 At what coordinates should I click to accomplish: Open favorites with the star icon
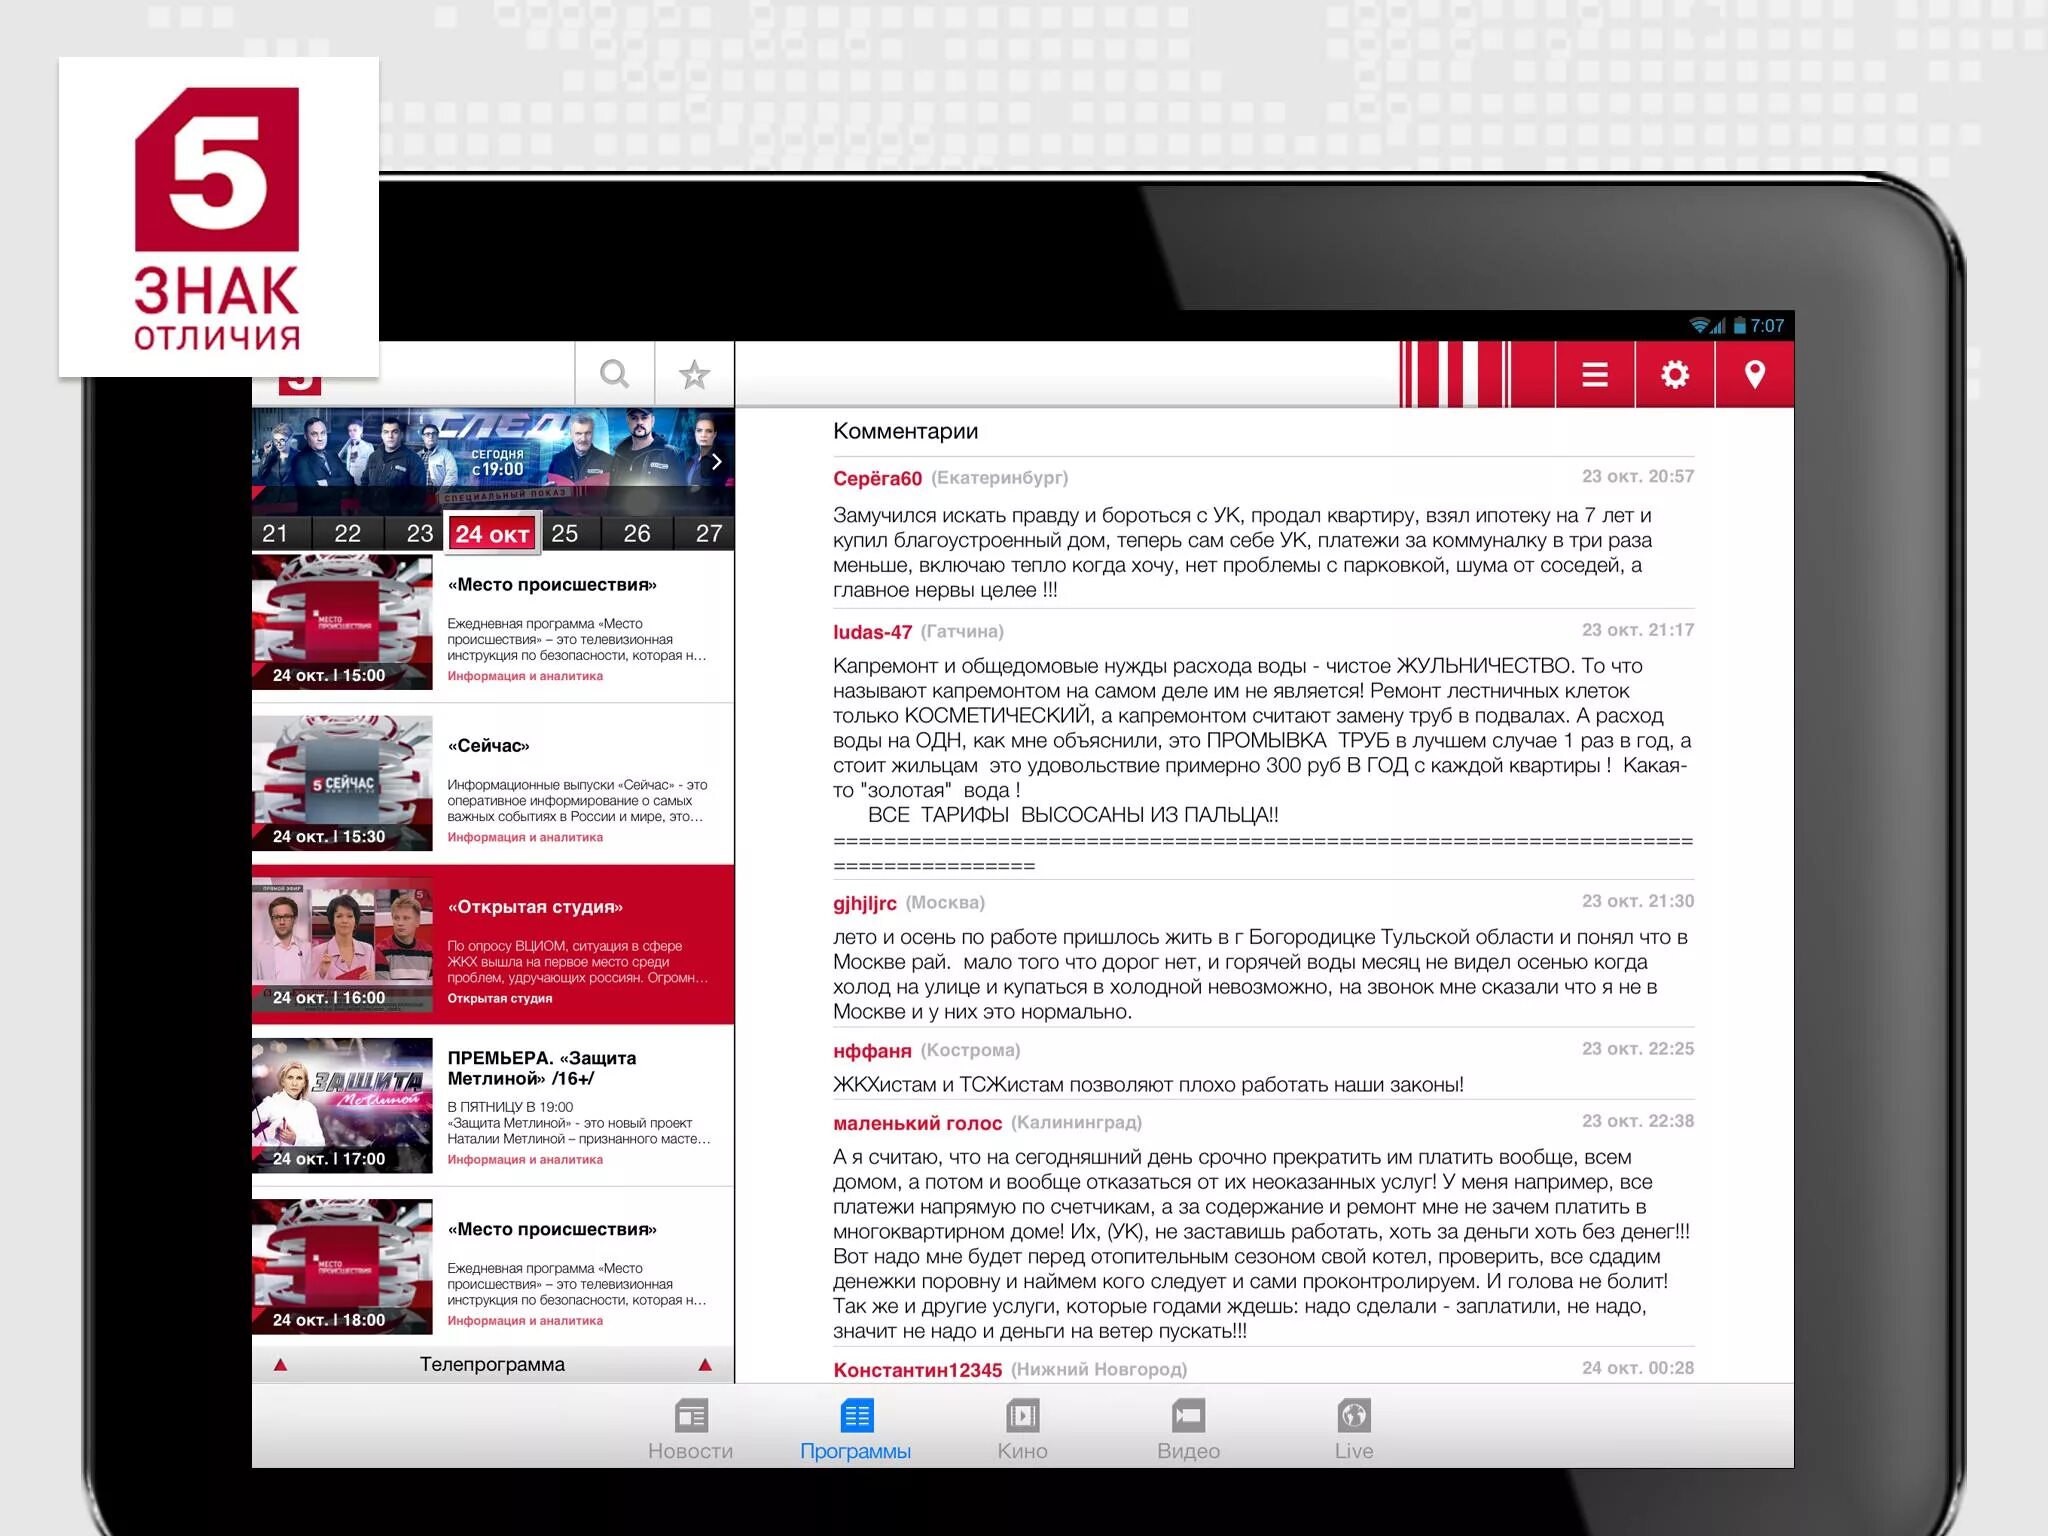point(694,375)
